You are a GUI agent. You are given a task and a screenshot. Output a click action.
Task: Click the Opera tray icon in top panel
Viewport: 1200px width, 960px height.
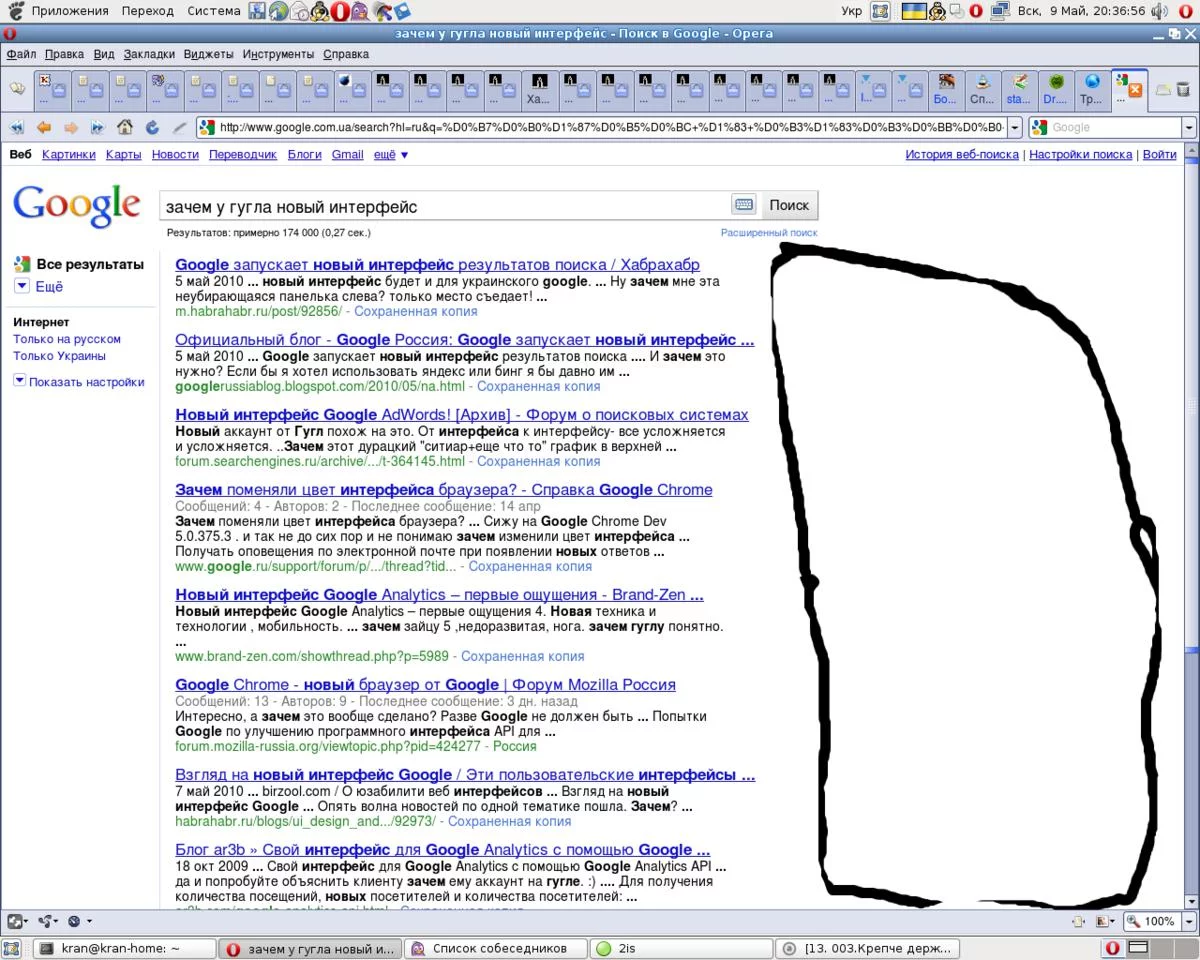point(976,11)
